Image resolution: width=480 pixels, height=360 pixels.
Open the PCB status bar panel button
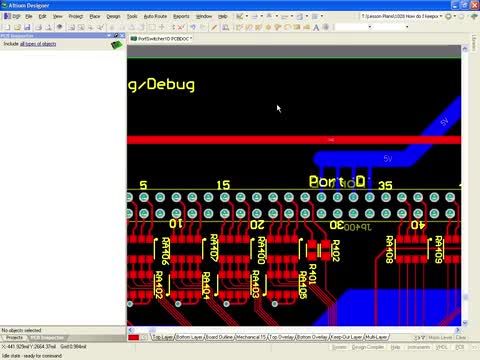[460, 347]
